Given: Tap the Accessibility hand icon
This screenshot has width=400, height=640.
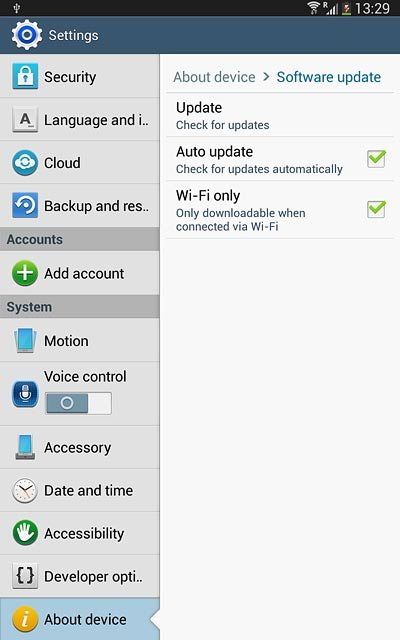Looking at the screenshot, I should tap(25, 533).
